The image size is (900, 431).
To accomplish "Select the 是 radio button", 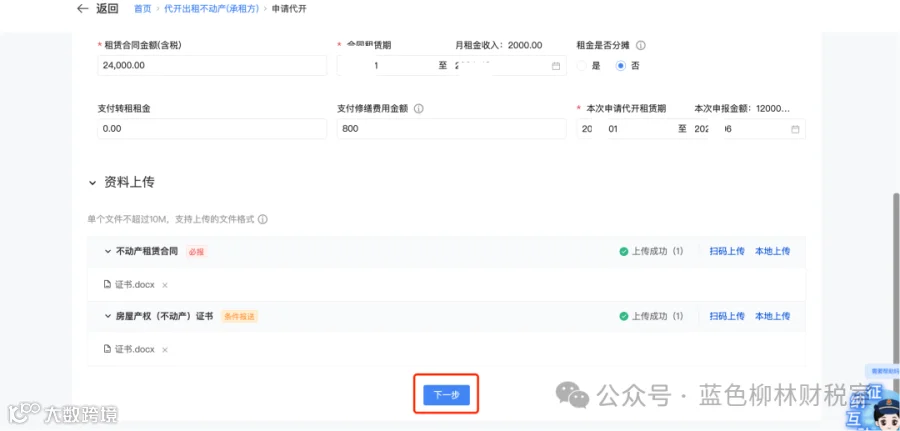I will [582, 66].
